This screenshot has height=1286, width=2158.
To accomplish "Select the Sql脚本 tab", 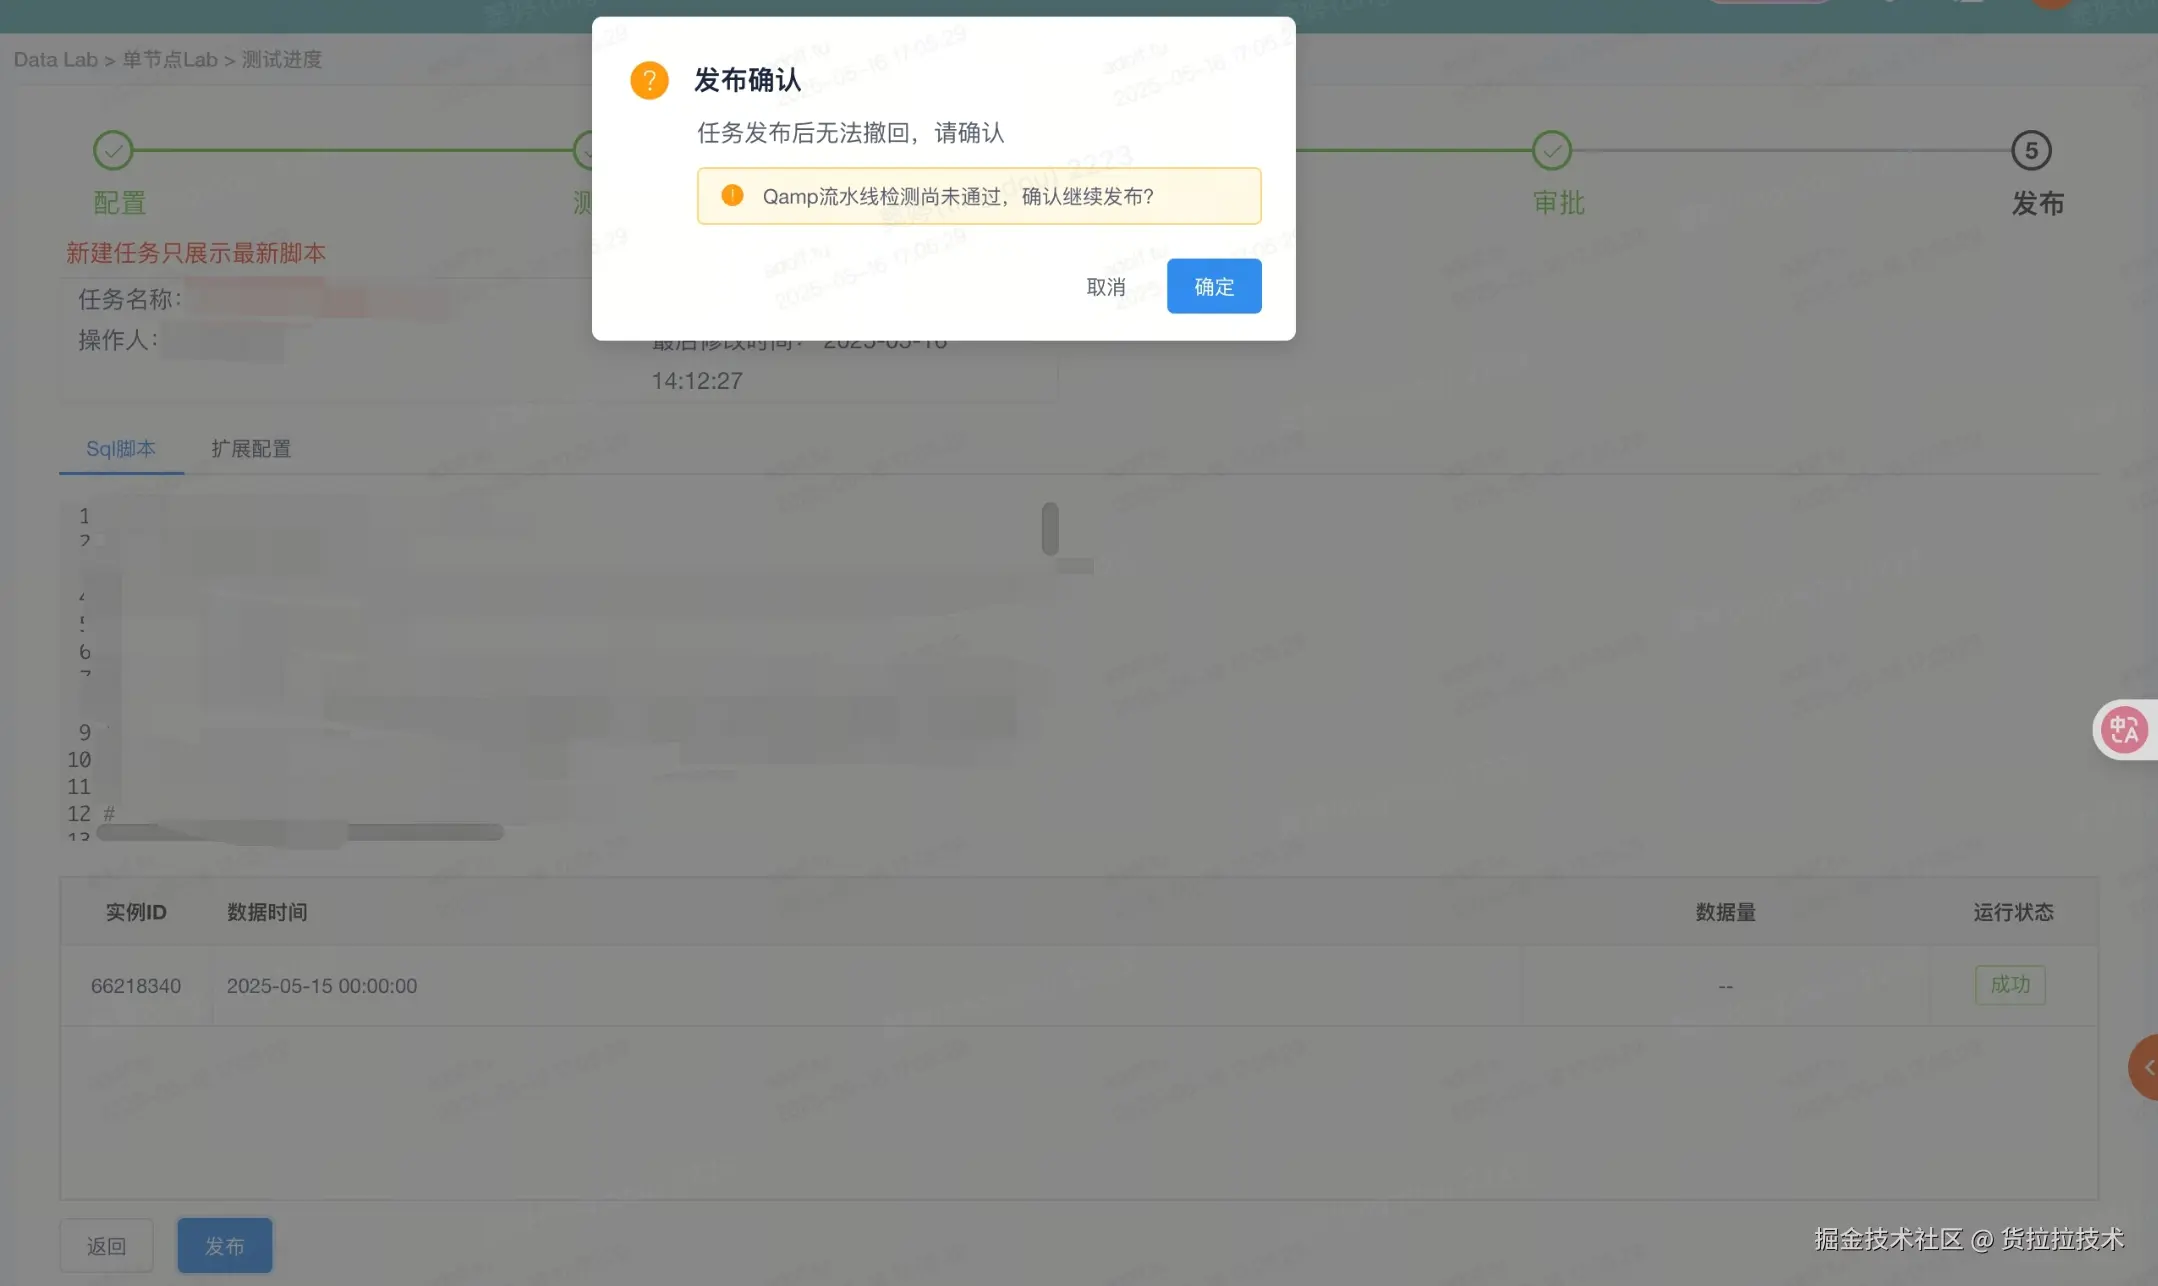I will (121, 448).
